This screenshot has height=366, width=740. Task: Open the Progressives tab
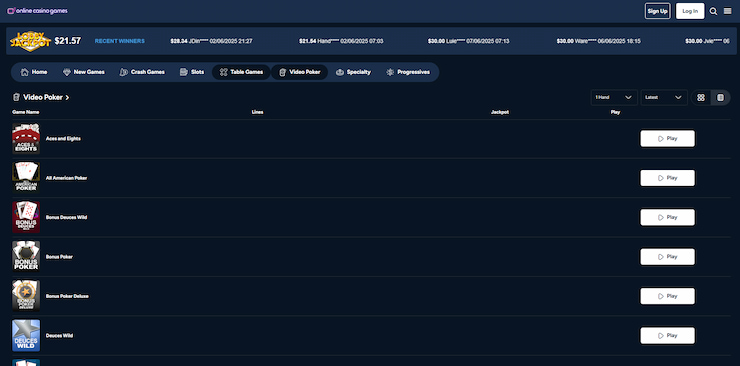point(408,72)
